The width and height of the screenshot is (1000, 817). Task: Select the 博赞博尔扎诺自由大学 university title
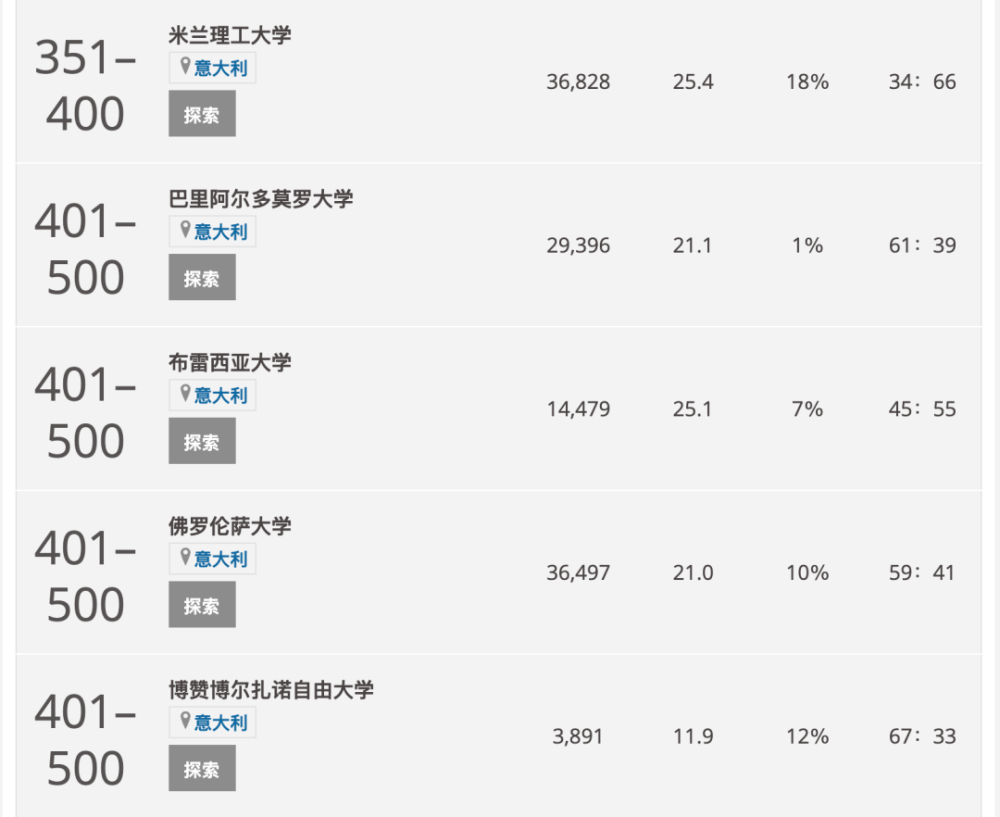tap(271, 690)
